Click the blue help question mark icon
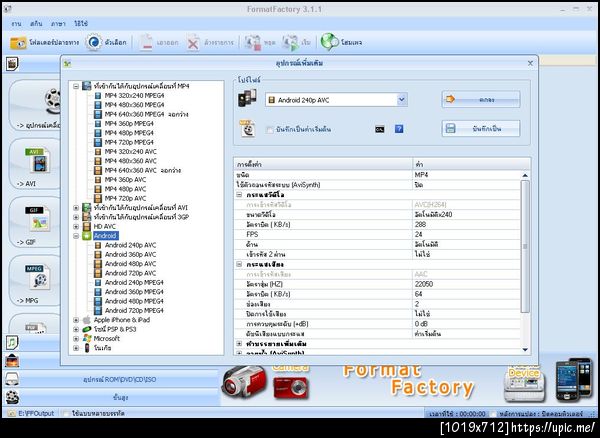 point(399,129)
